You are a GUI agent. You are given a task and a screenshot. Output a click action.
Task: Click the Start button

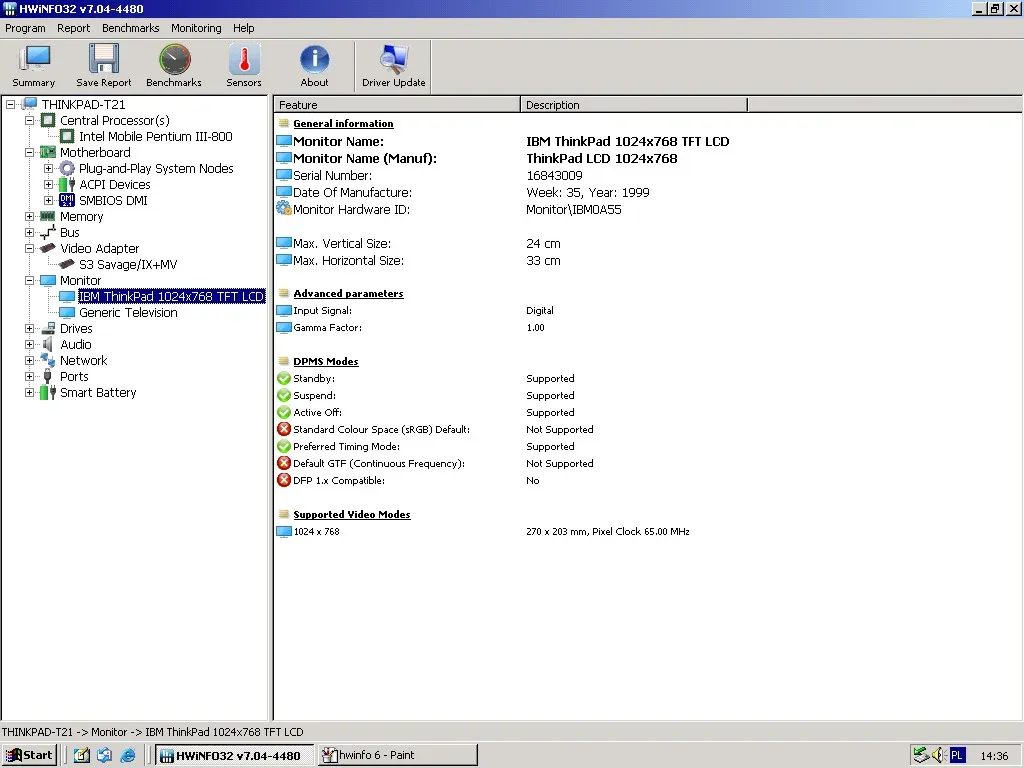(29, 756)
